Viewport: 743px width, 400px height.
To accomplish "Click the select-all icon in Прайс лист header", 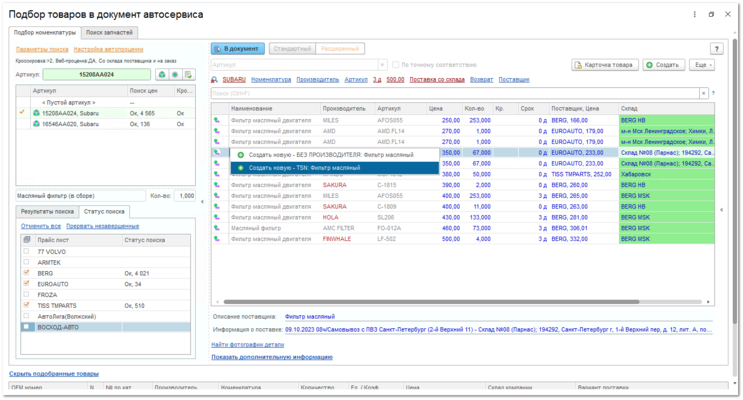I will [27, 240].
